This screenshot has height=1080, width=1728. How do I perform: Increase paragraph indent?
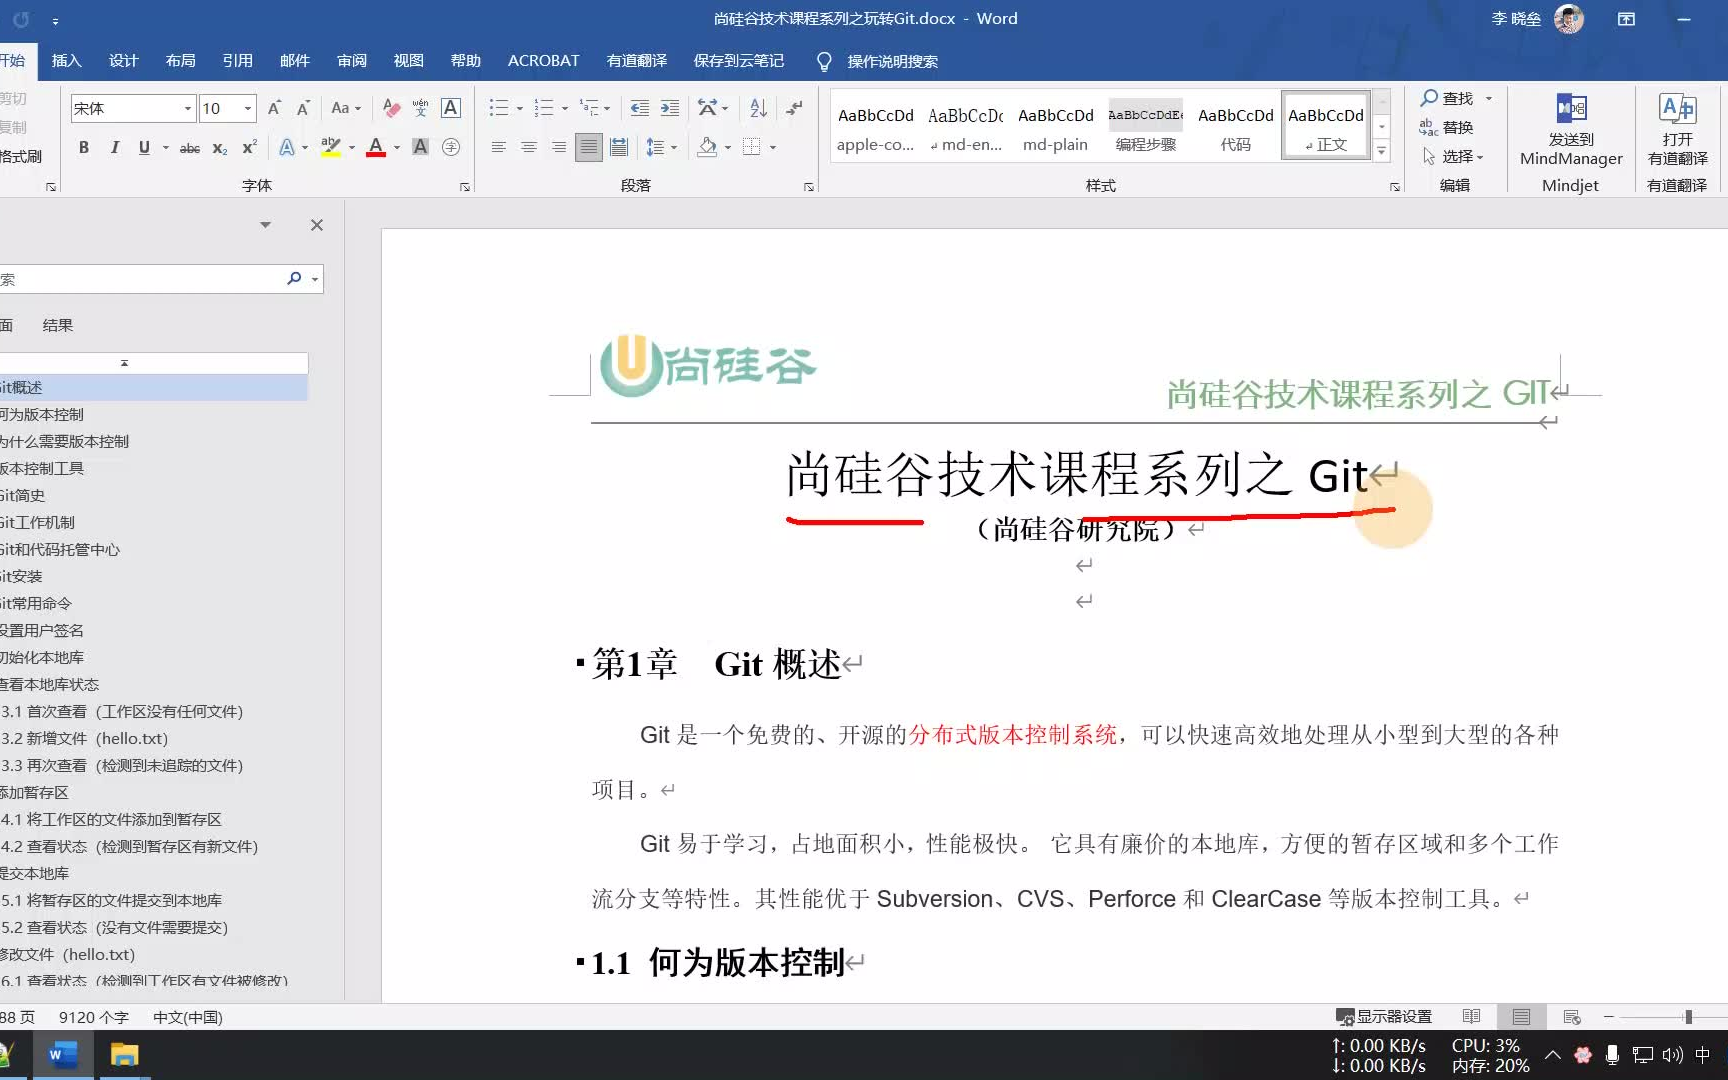(x=670, y=108)
